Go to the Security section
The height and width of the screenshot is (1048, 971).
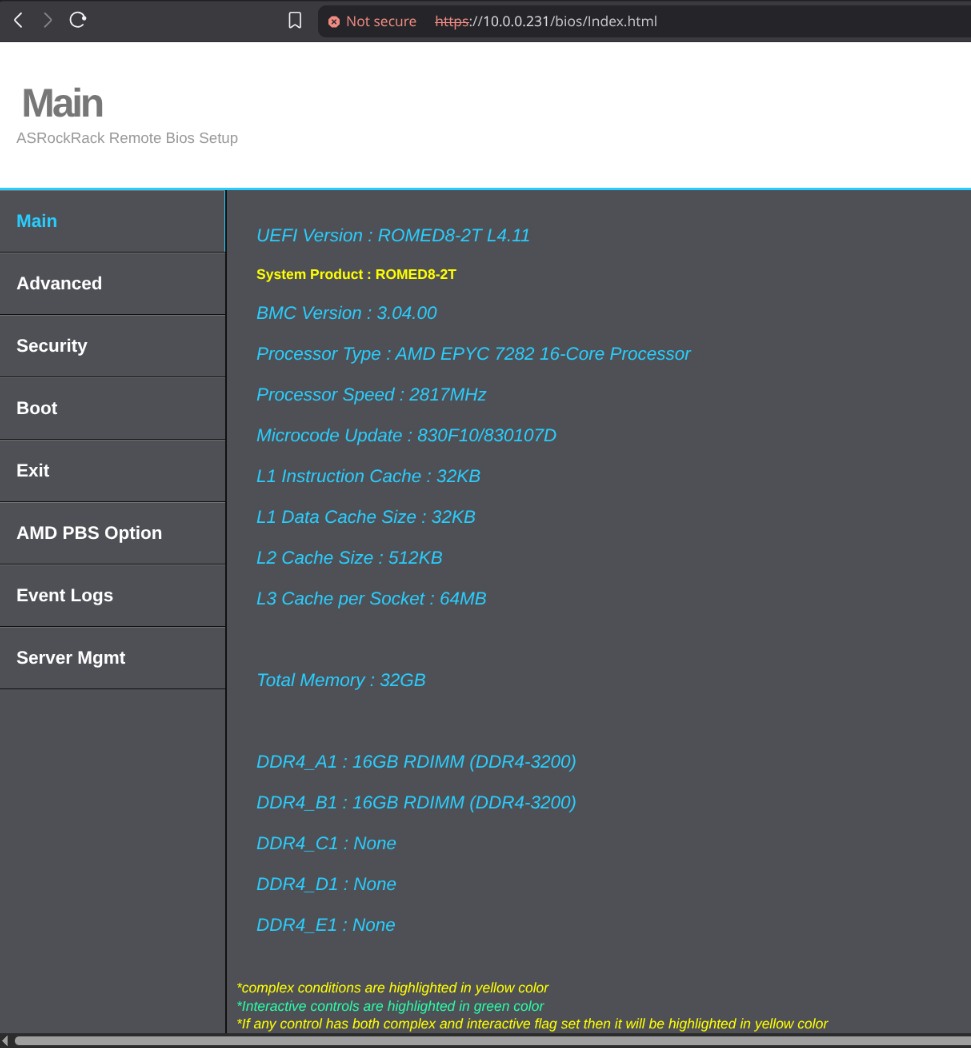[x=112, y=346]
